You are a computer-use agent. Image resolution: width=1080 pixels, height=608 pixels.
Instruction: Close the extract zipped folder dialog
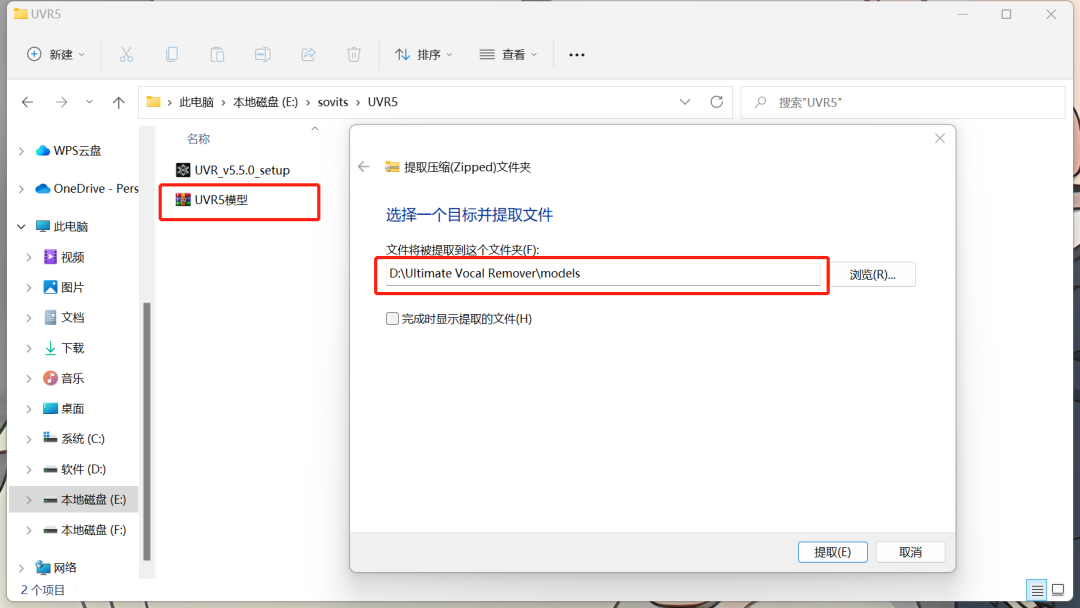(x=939, y=138)
